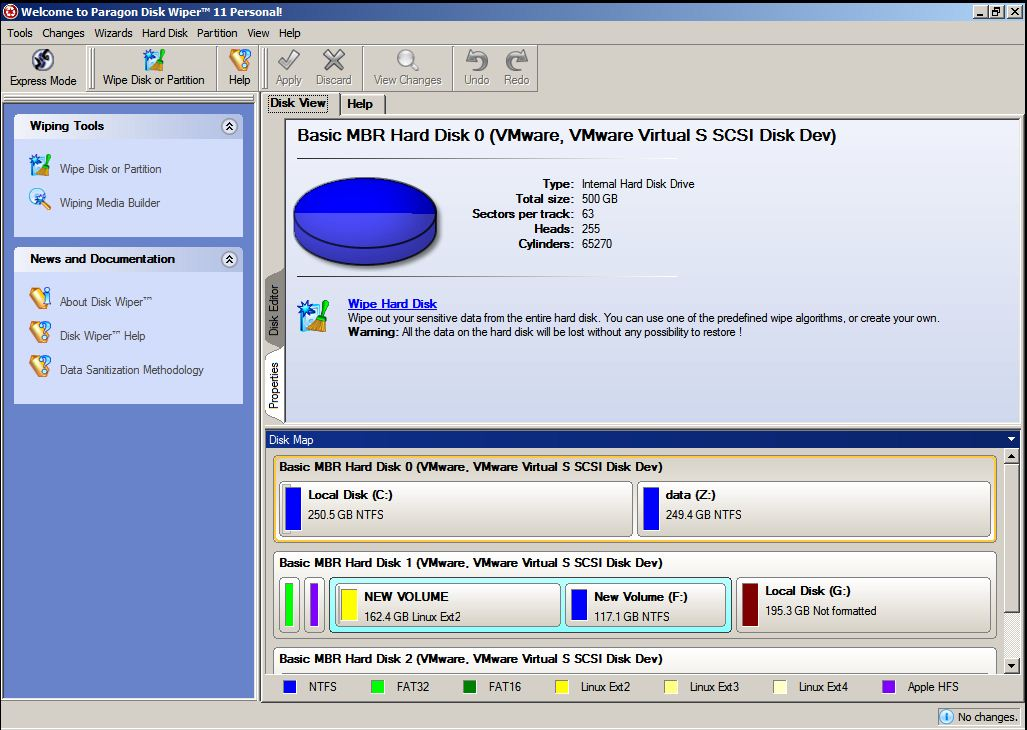
Task: Collapse the News and Documentation panel
Action: pyautogui.click(x=229, y=260)
